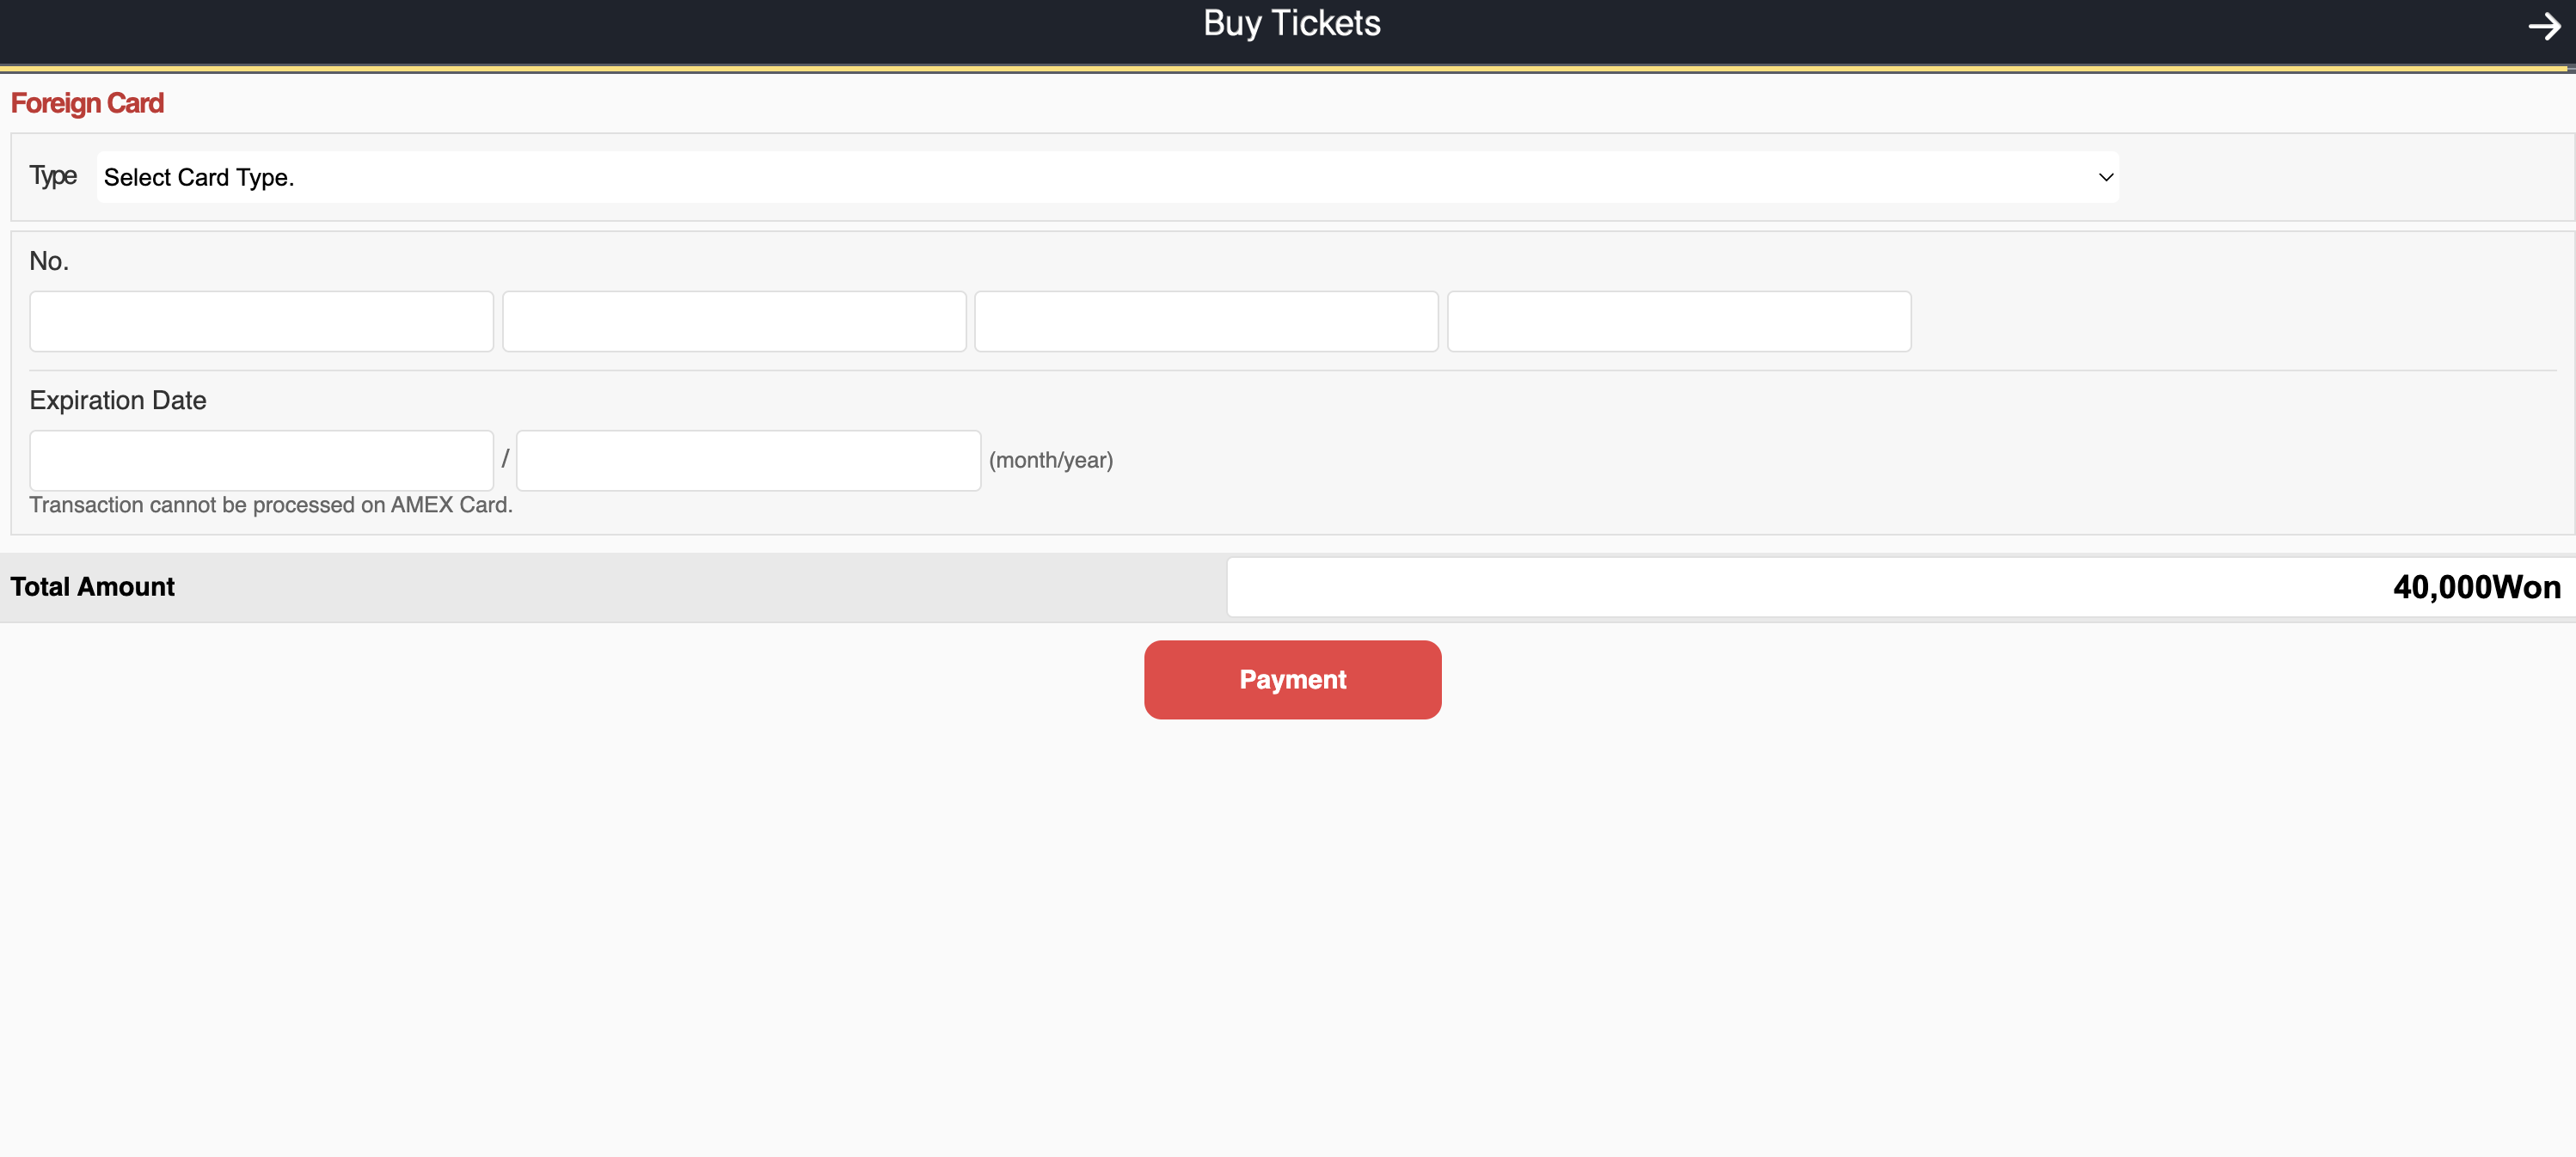
Task: Focus the fourth card number field
Action: click(x=1678, y=321)
